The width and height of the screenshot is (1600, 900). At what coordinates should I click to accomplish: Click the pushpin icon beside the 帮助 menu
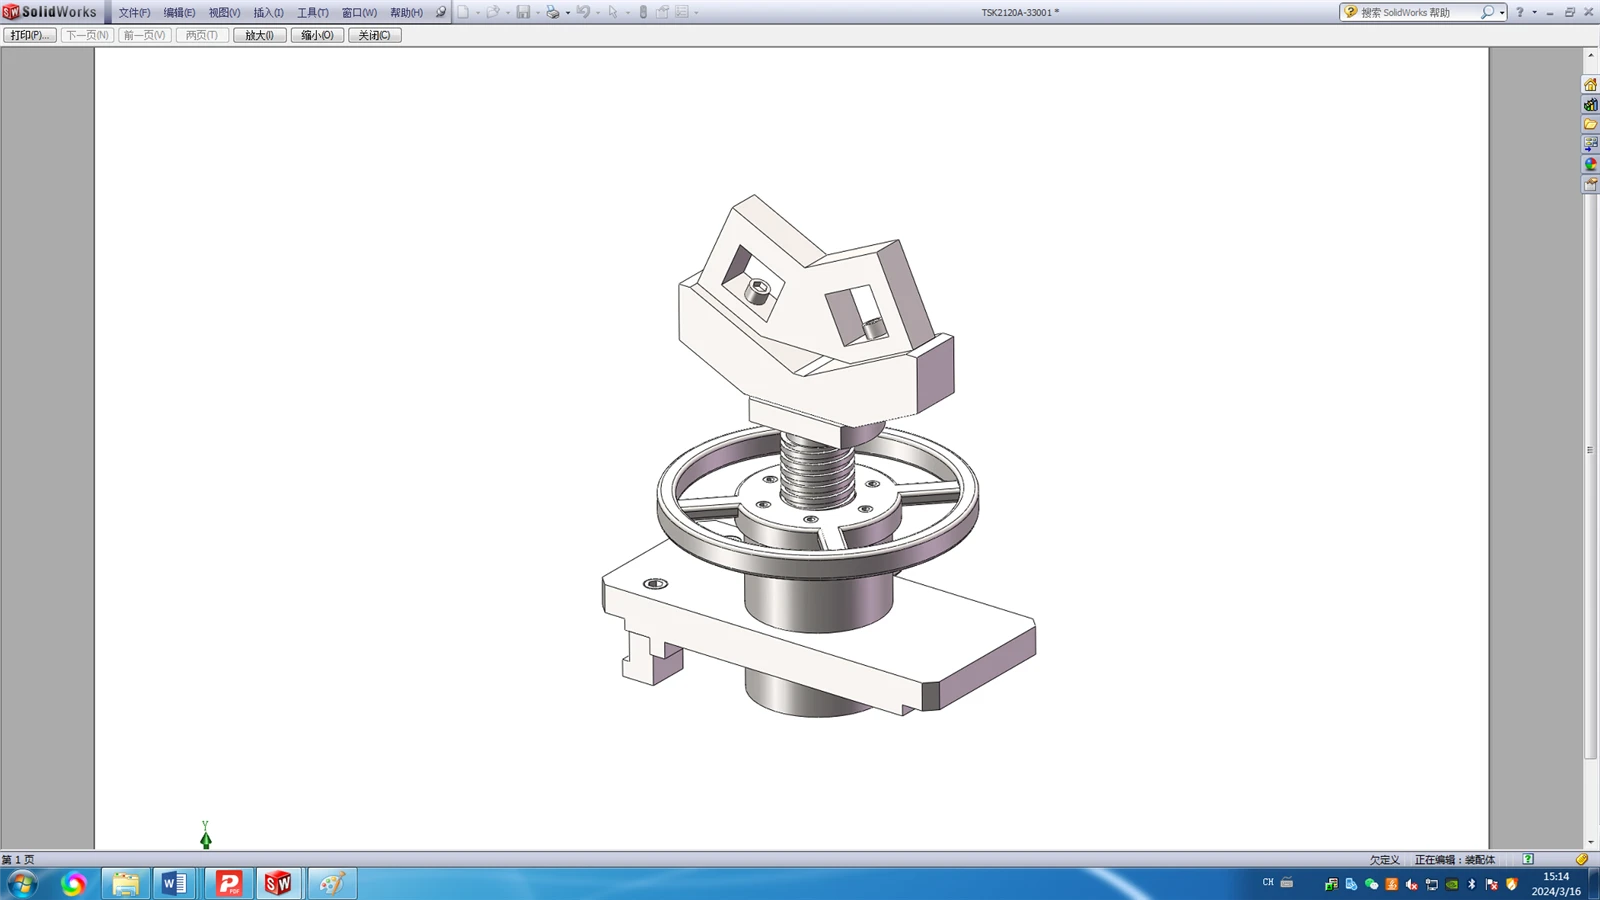point(440,12)
